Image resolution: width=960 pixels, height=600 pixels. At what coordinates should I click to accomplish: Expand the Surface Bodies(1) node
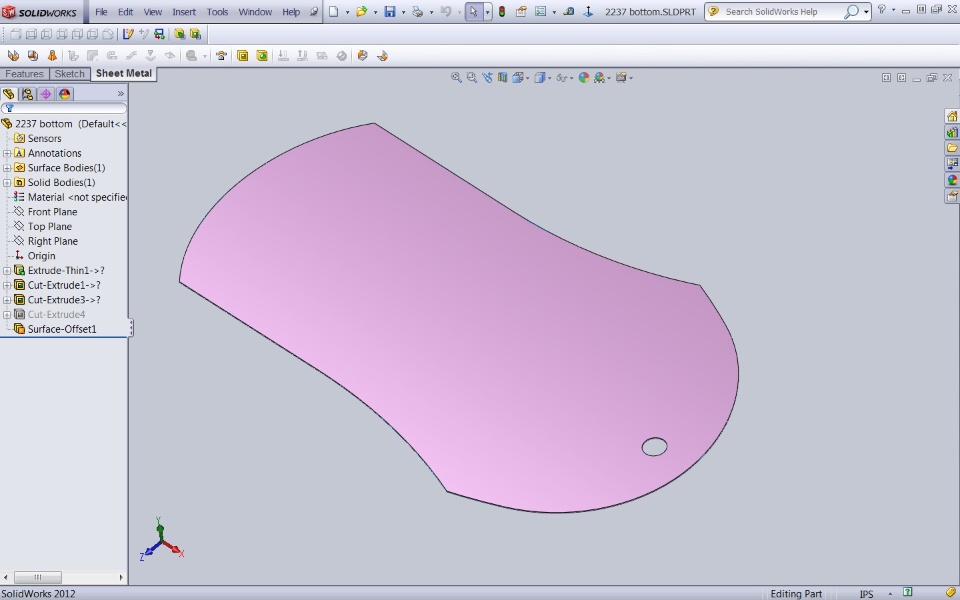tap(7, 168)
